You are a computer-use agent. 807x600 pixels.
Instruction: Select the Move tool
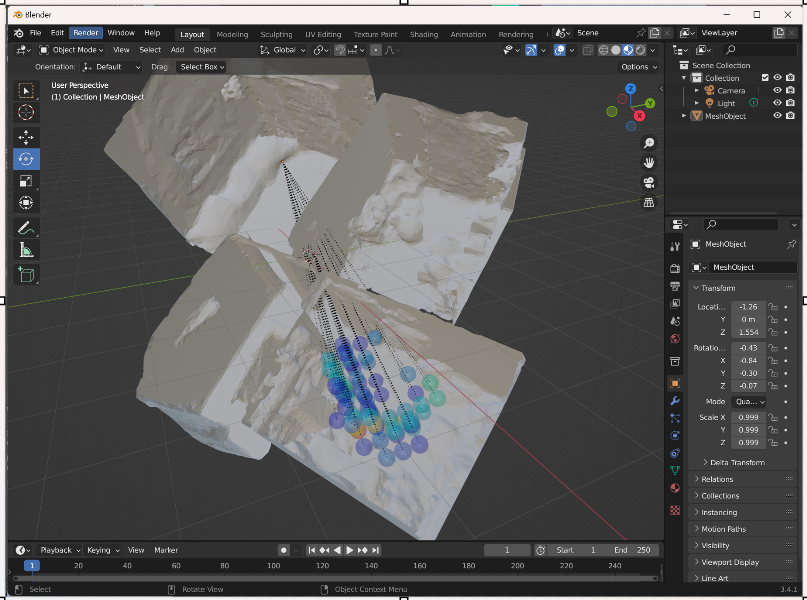26,137
